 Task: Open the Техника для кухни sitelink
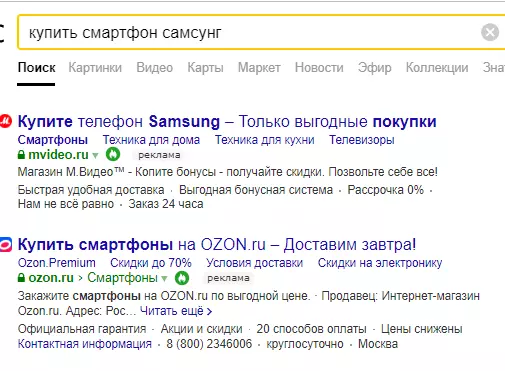click(265, 140)
